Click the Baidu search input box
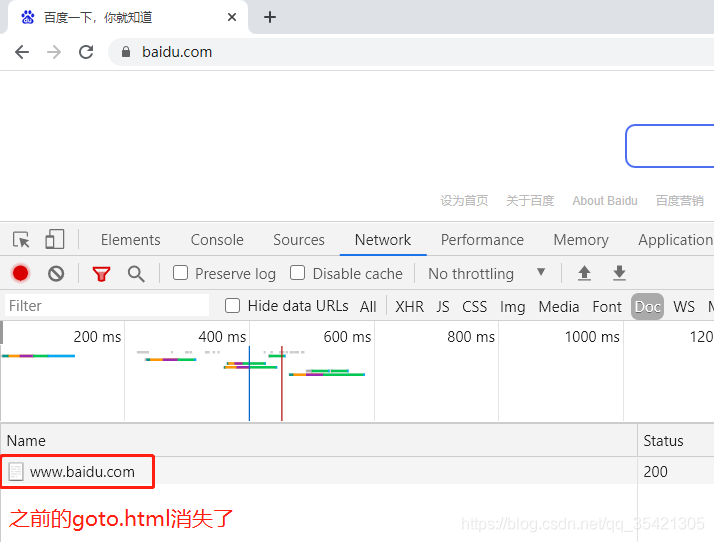 [x=669, y=146]
